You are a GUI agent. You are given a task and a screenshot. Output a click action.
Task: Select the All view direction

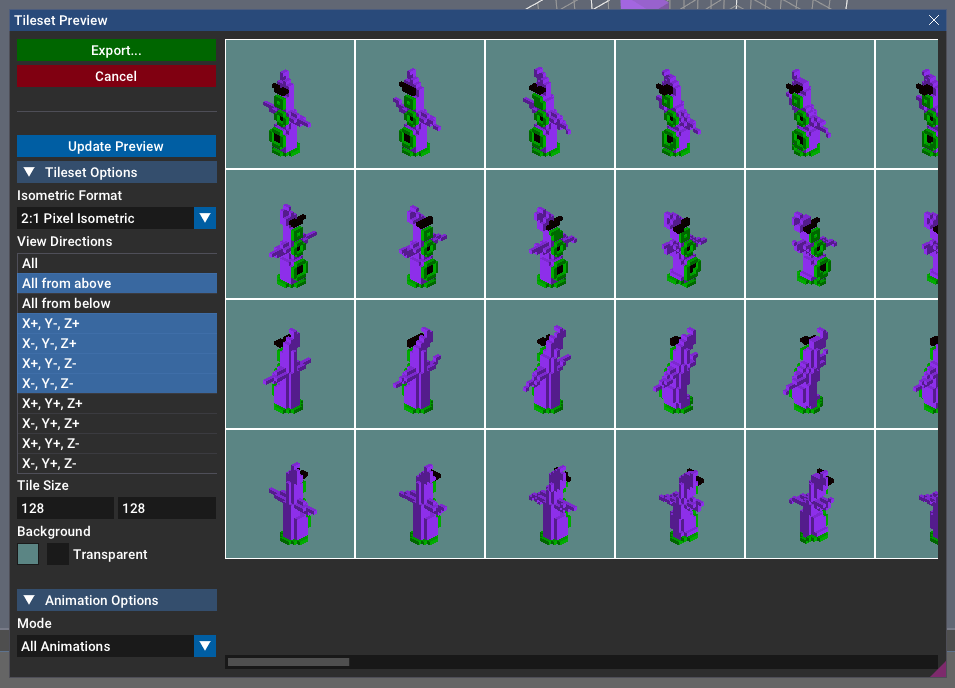[117, 264]
